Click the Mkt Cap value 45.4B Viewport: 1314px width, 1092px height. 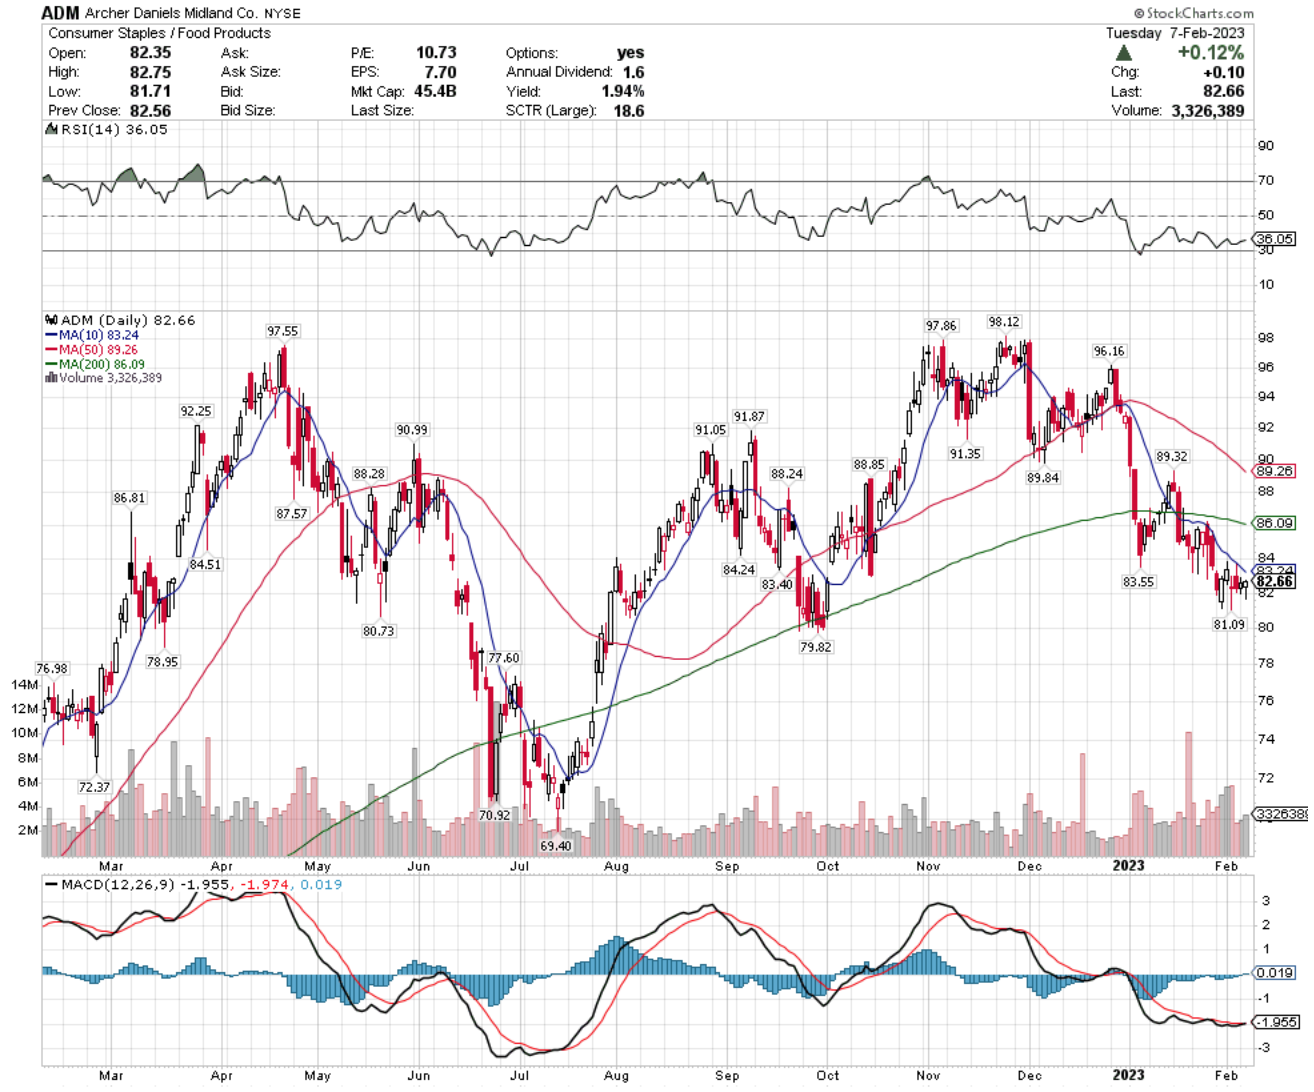pyautogui.click(x=435, y=91)
